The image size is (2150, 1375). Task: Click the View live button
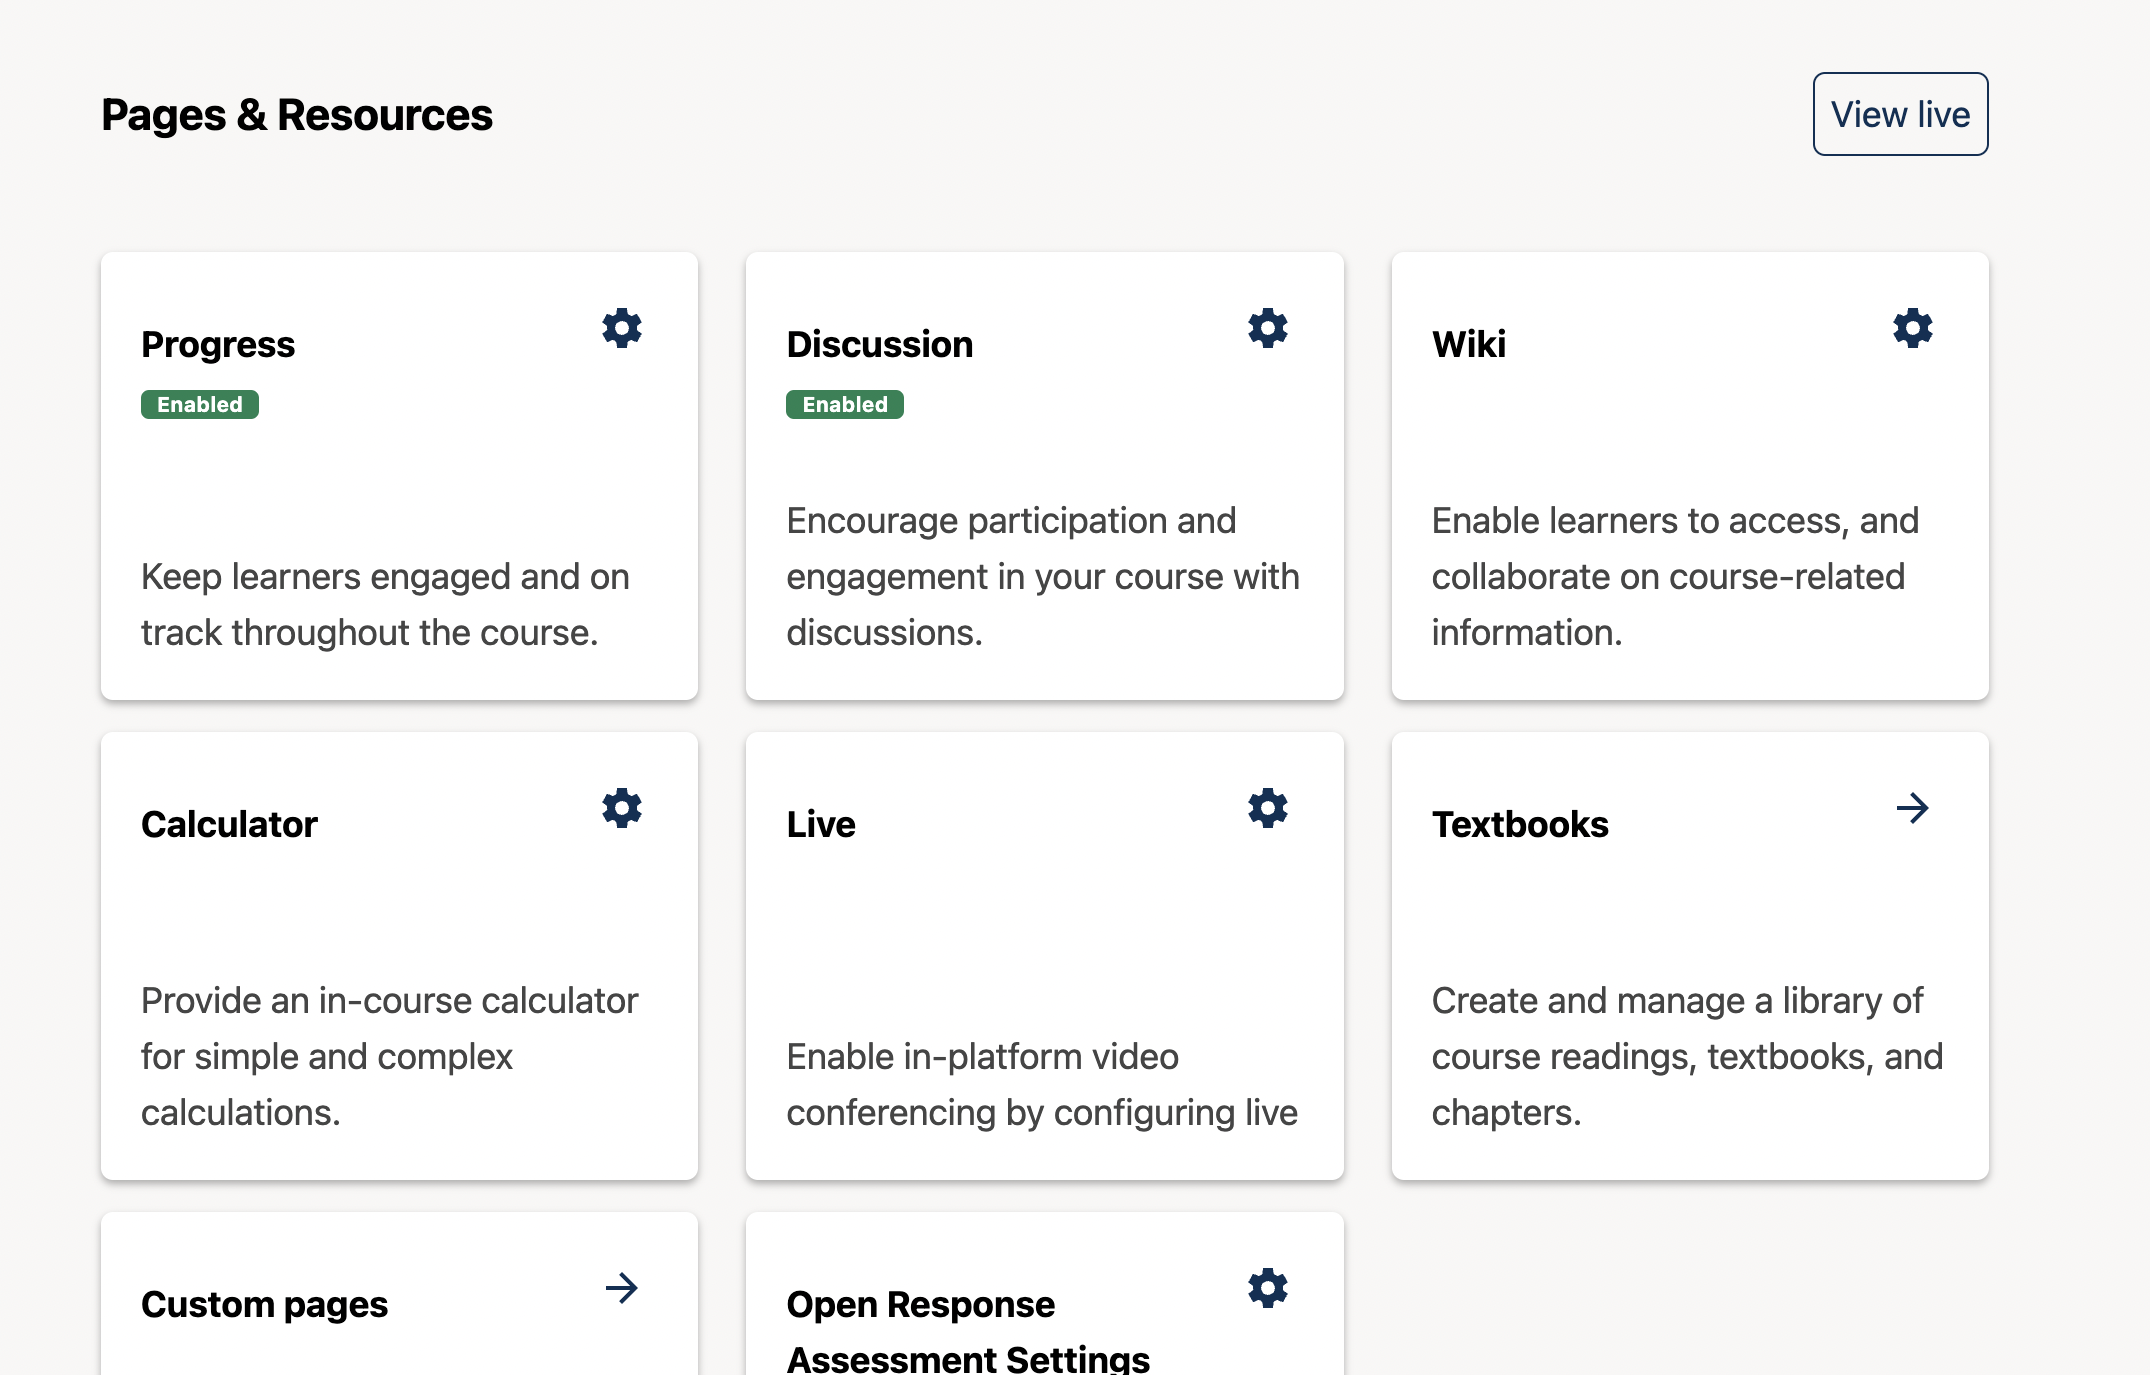point(1899,113)
